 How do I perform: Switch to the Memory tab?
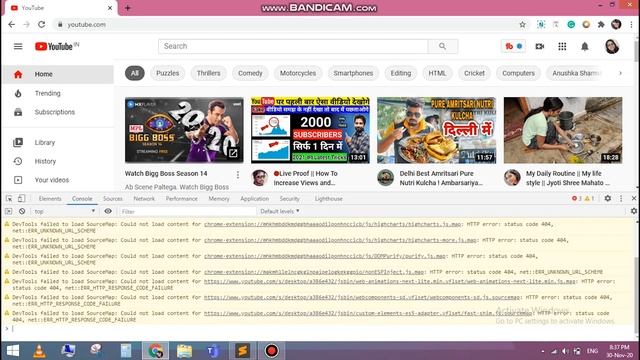pos(219,199)
